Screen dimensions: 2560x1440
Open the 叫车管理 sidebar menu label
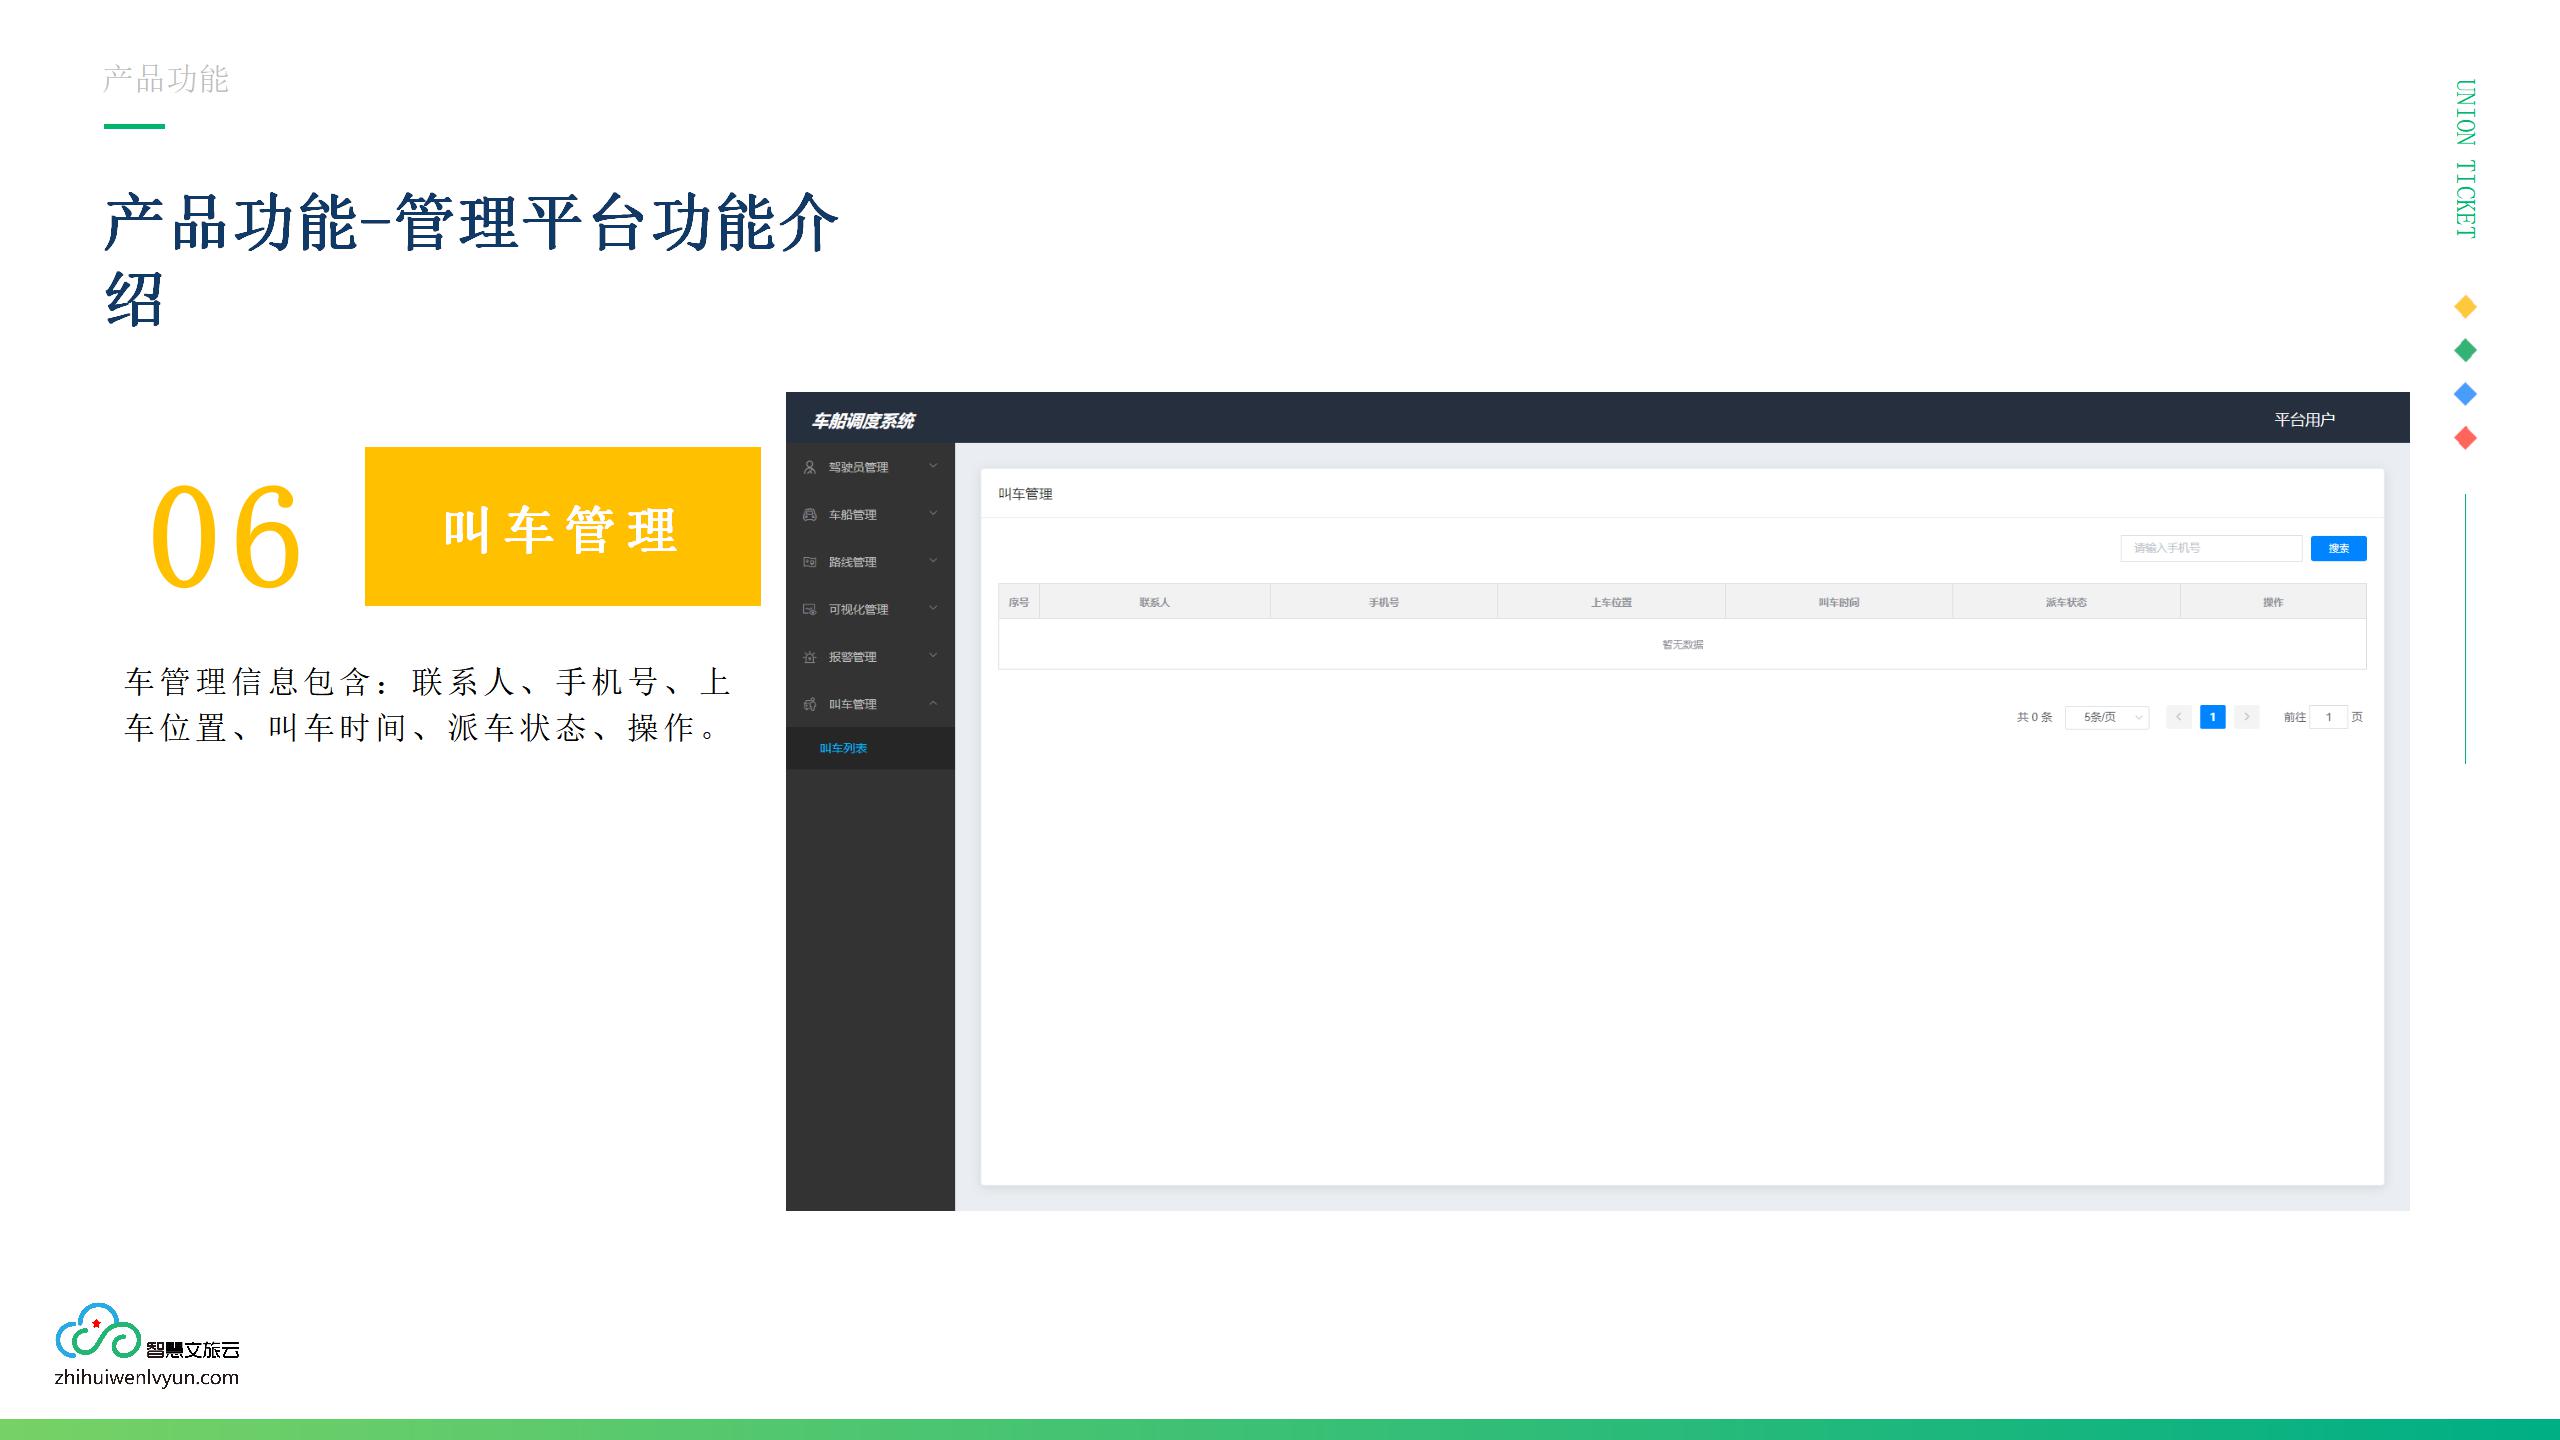(852, 704)
